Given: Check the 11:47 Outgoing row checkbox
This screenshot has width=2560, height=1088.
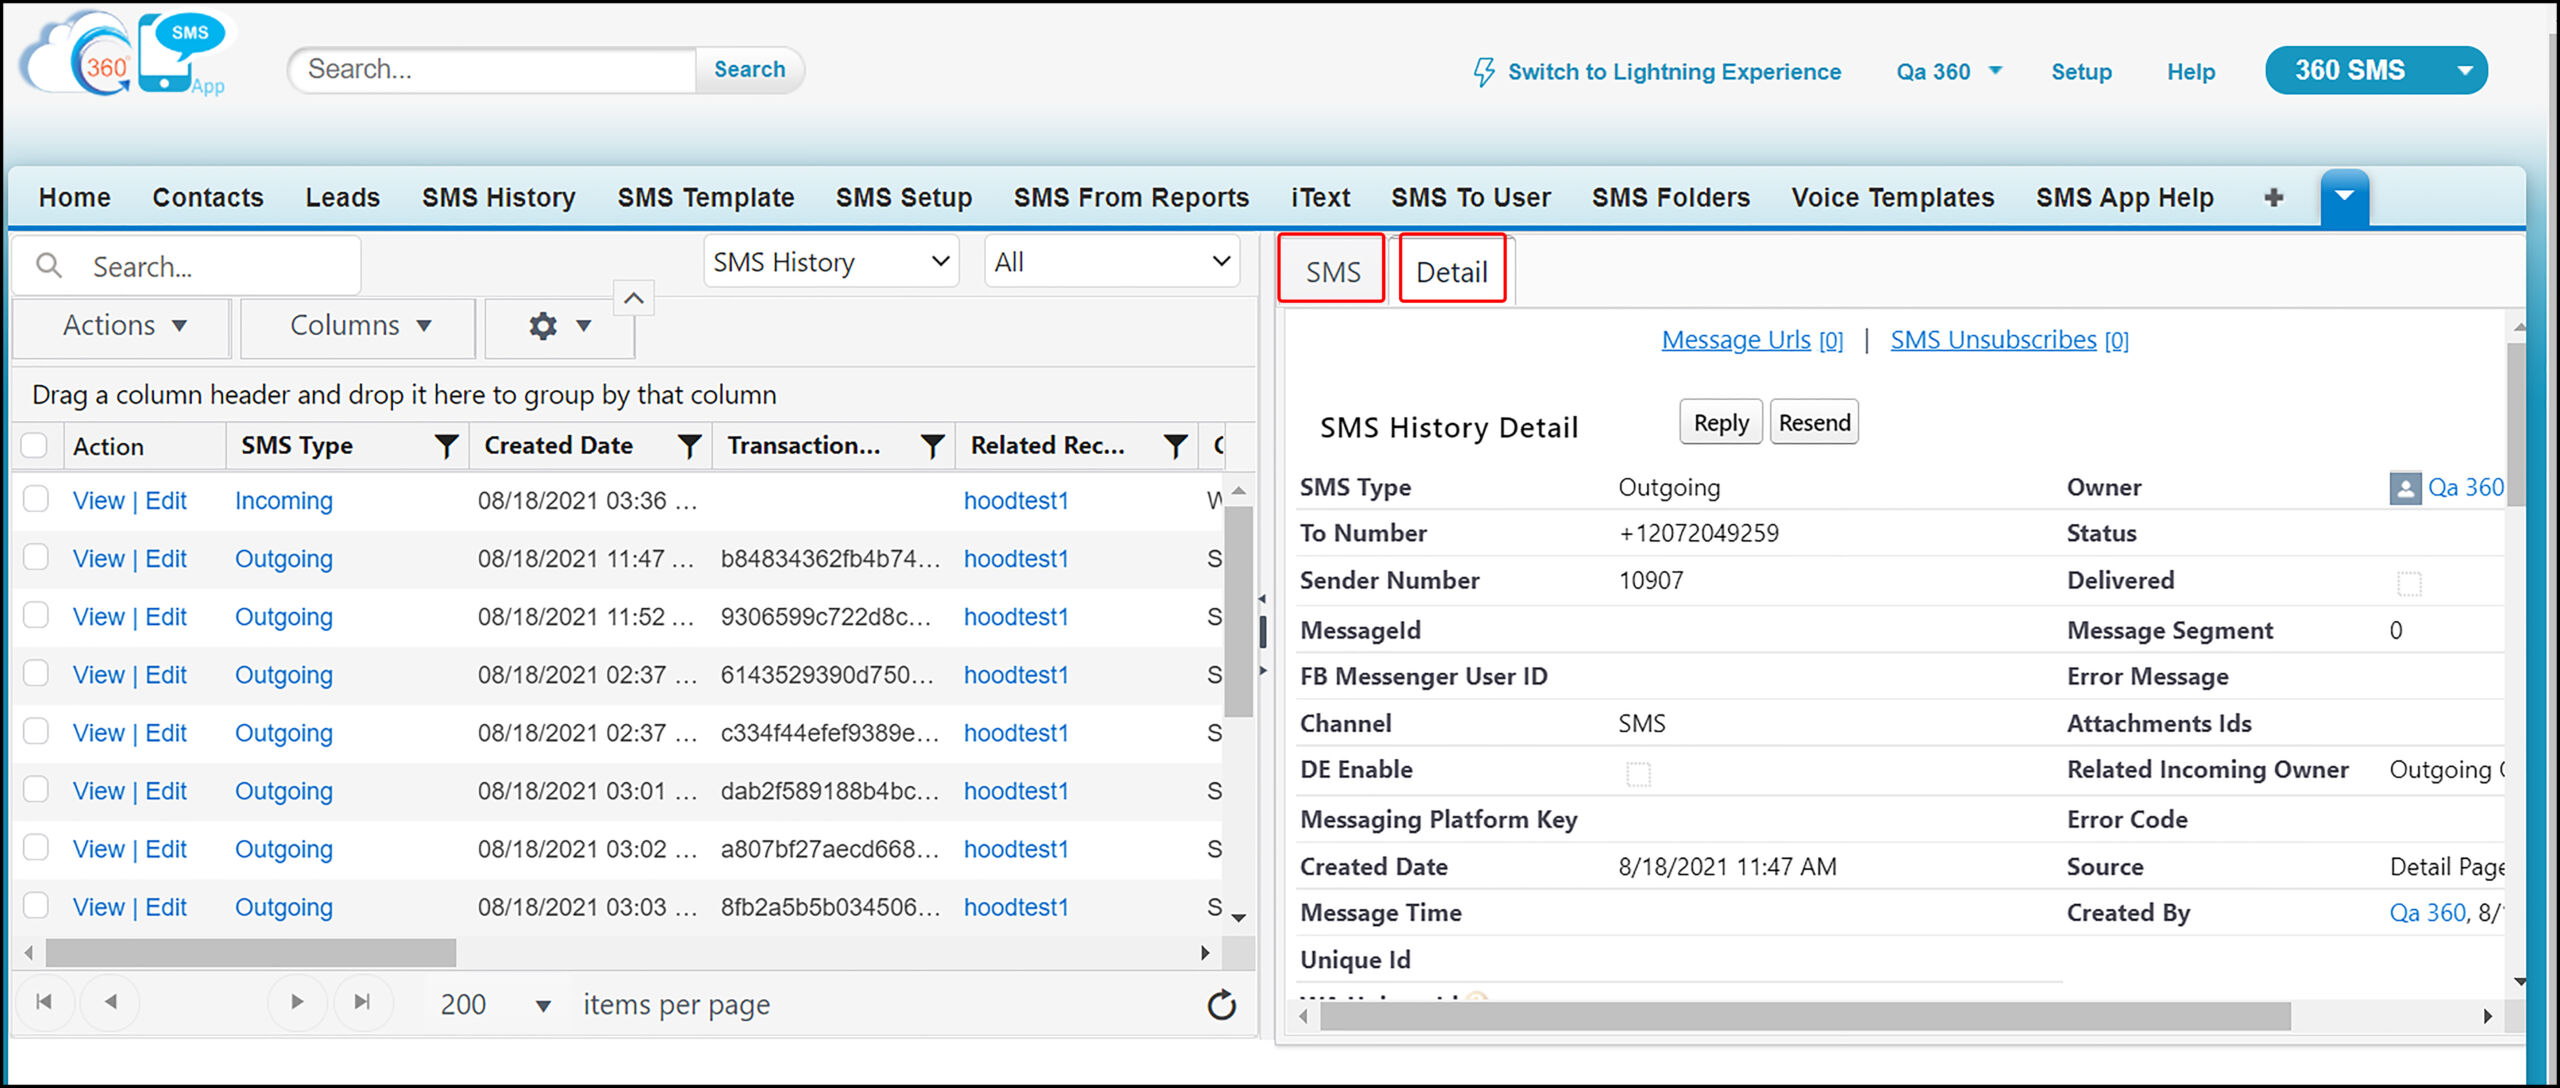Looking at the screenshot, I should [36, 557].
